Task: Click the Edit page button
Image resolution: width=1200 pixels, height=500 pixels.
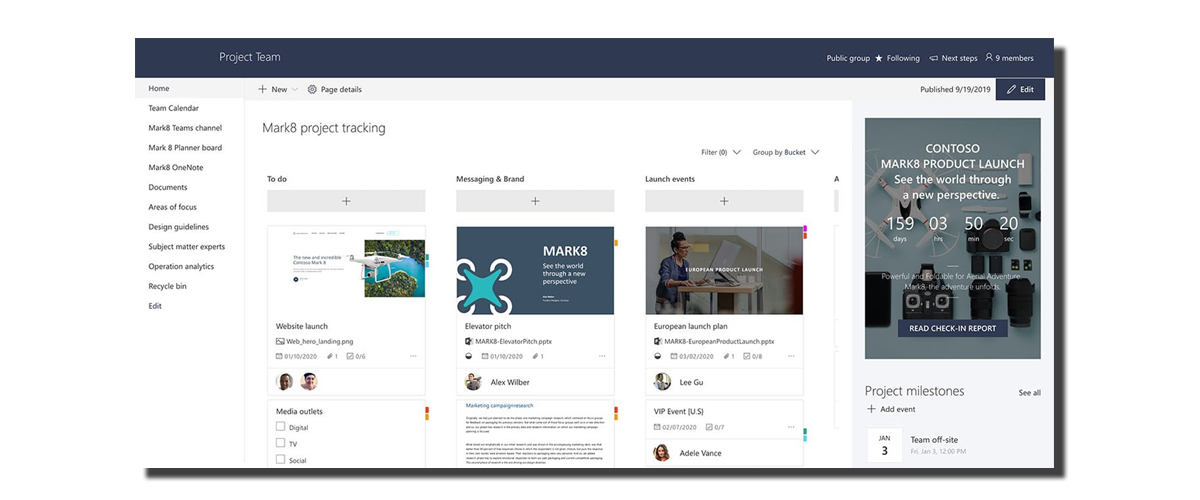Action: [x=1020, y=89]
